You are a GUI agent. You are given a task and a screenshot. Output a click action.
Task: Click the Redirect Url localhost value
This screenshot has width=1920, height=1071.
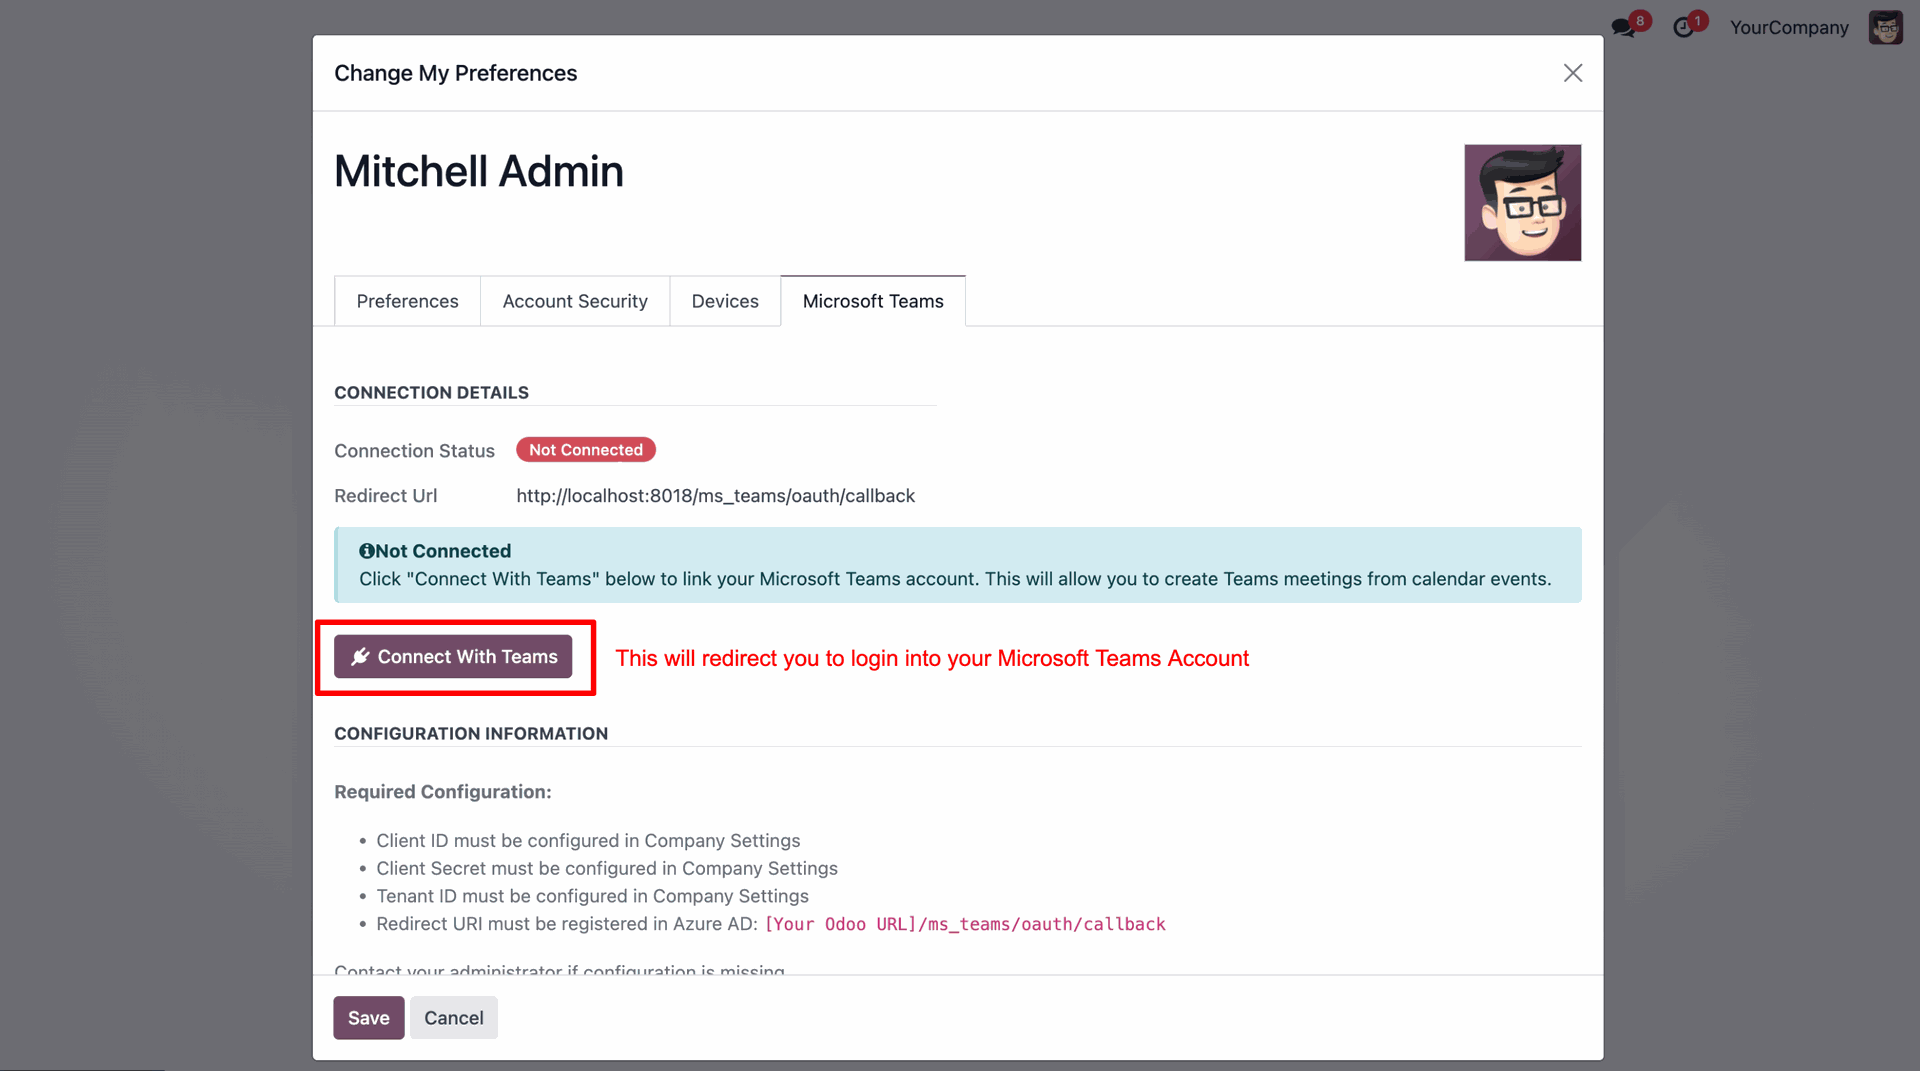pos(715,496)
